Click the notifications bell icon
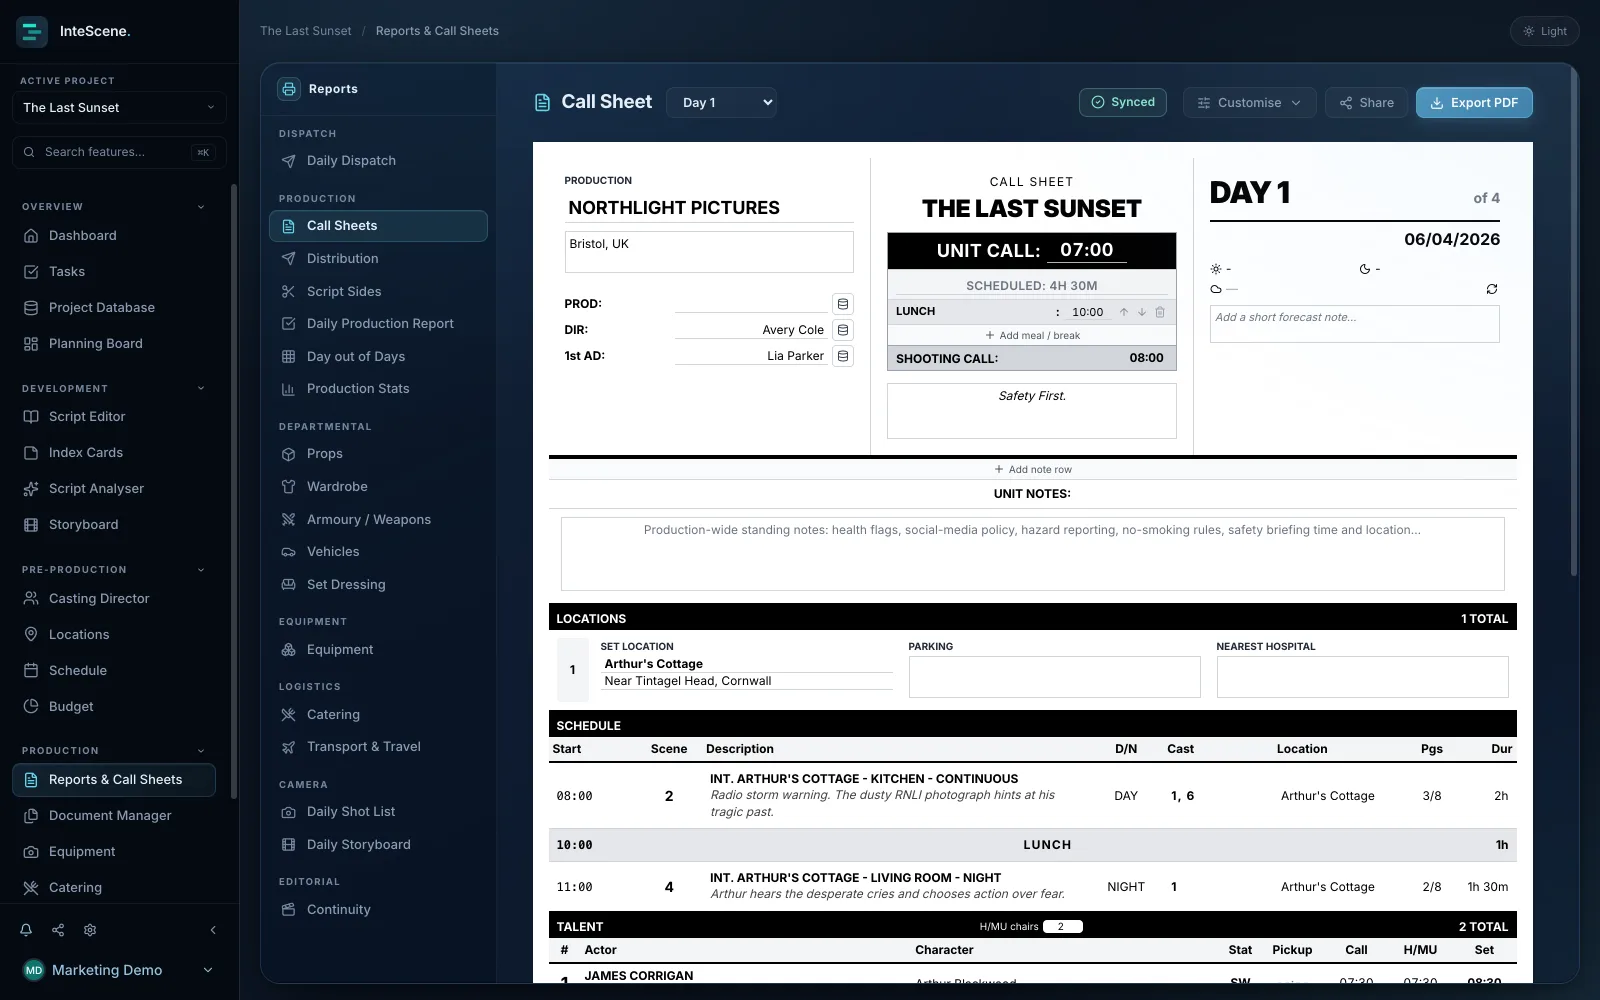Viewport: 1600px width, 1000px height. [26, 930]
